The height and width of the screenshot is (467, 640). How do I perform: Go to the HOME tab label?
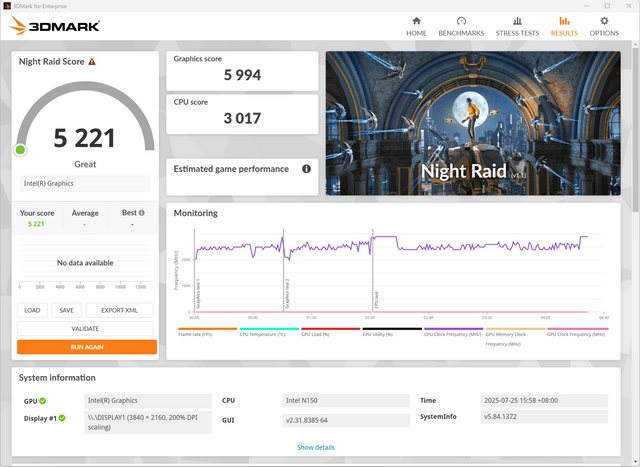tap(416, 33)
